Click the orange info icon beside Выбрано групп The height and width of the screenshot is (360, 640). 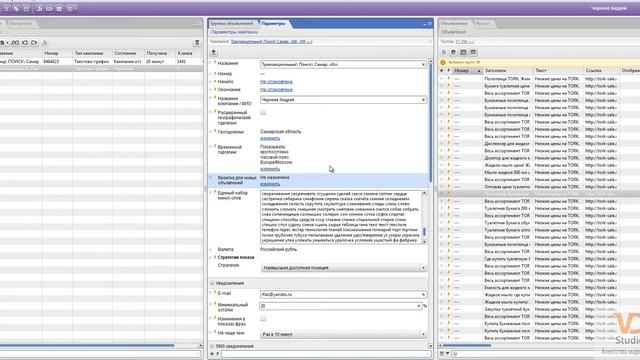click(443, 62)
